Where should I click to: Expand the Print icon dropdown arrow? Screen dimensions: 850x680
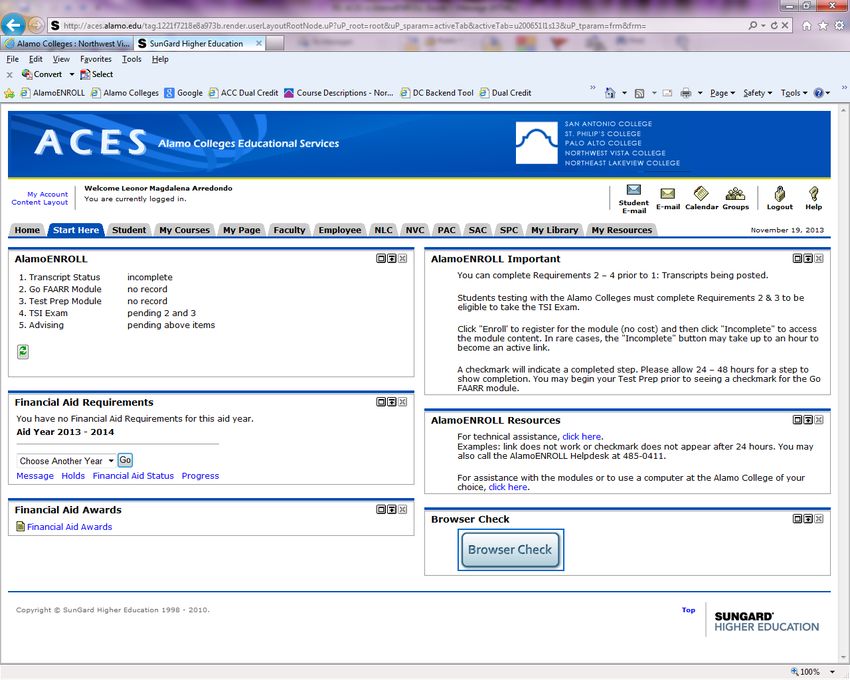click(x=700, y=93)
